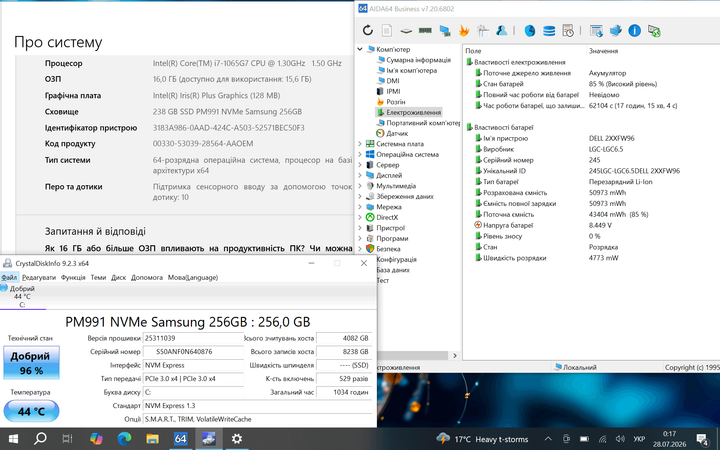Open Редагувати menu in CrystalDiskInfo
720x450 pixels.
[39, 277]
